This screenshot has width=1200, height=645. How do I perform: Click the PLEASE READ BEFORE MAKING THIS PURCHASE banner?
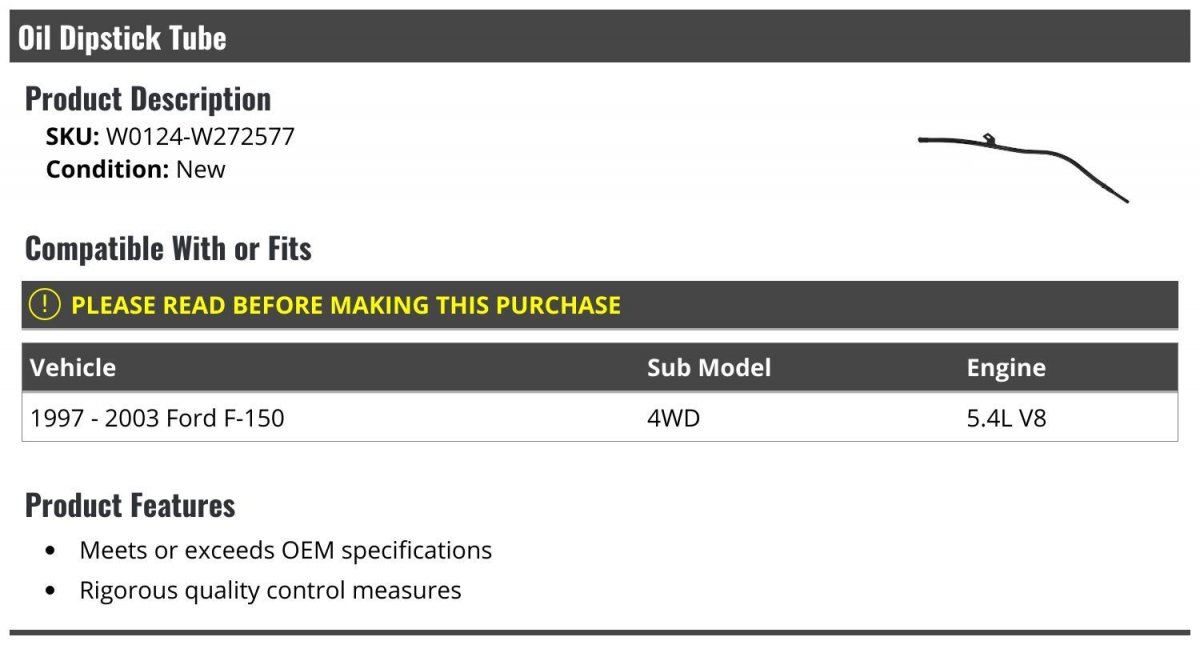pos(600,305)
